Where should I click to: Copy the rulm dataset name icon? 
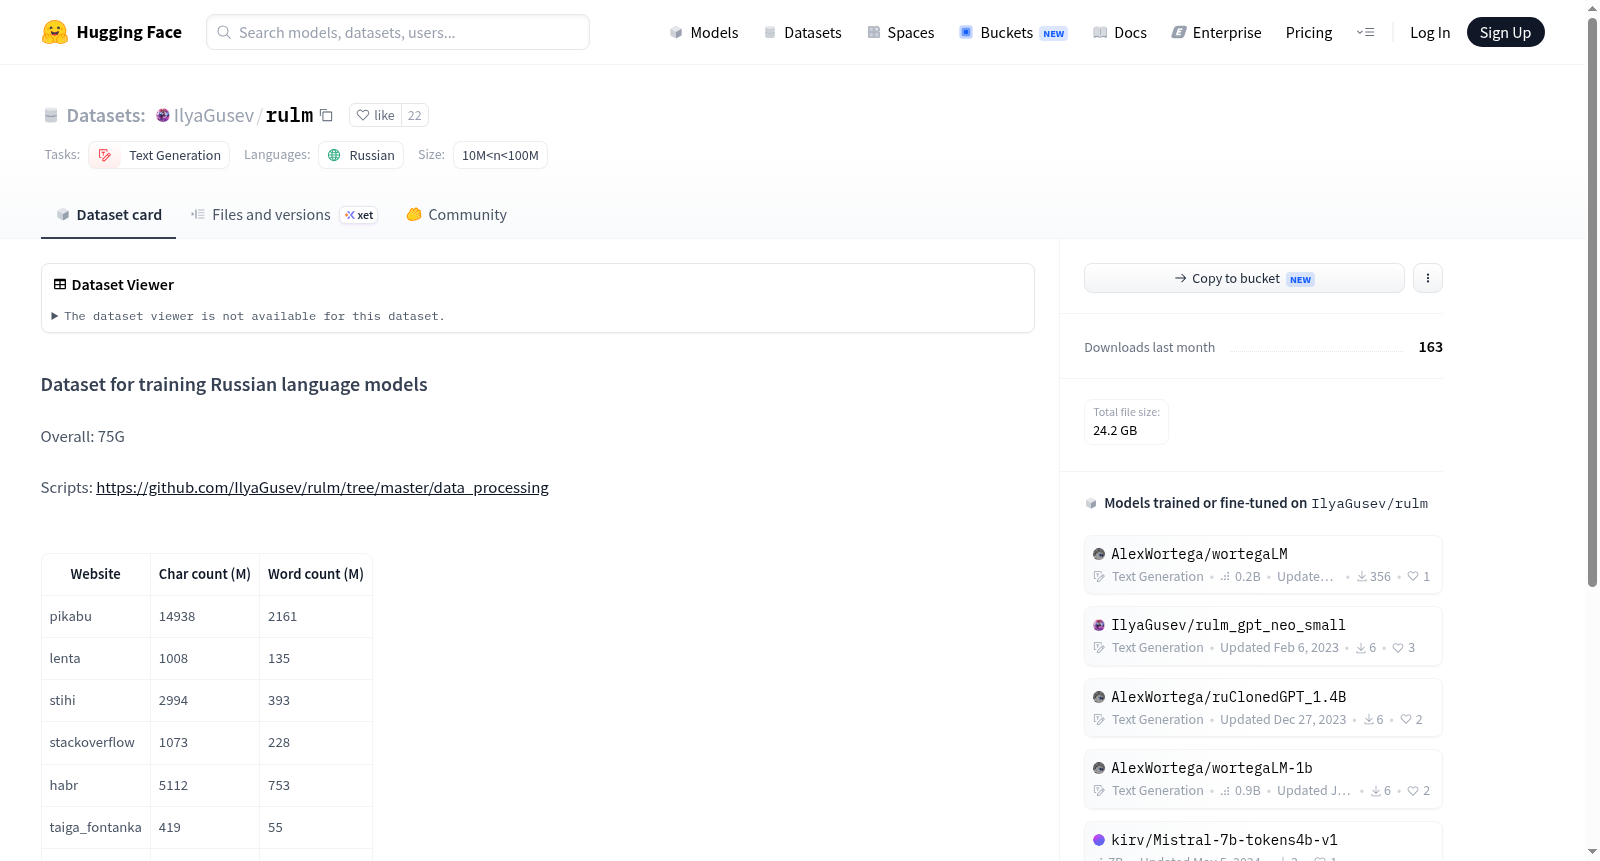click(326, 115)
